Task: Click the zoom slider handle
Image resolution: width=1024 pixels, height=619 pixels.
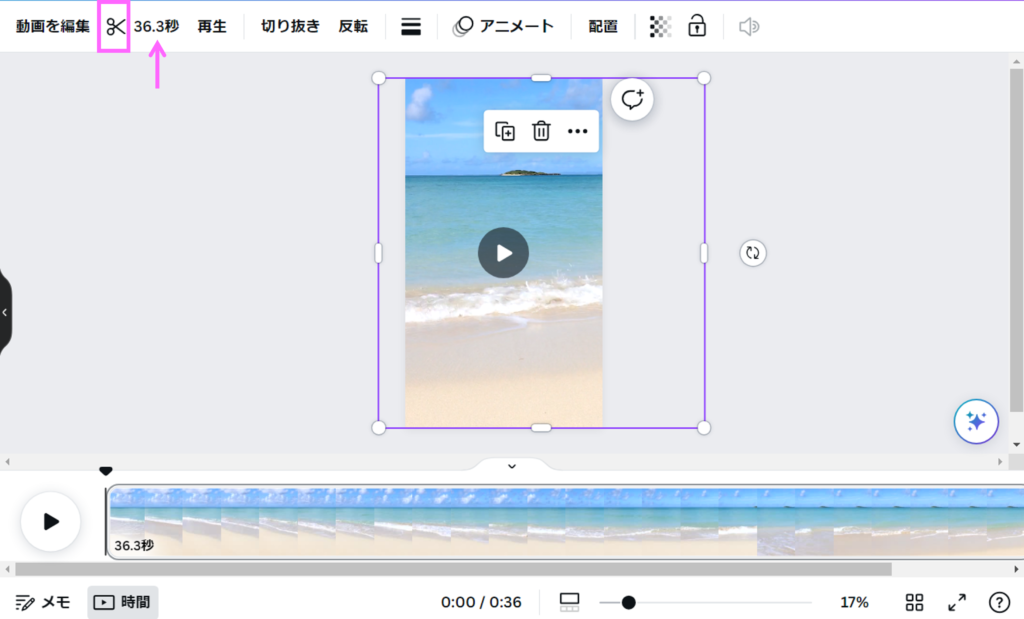Action: [x=628, y=602]
